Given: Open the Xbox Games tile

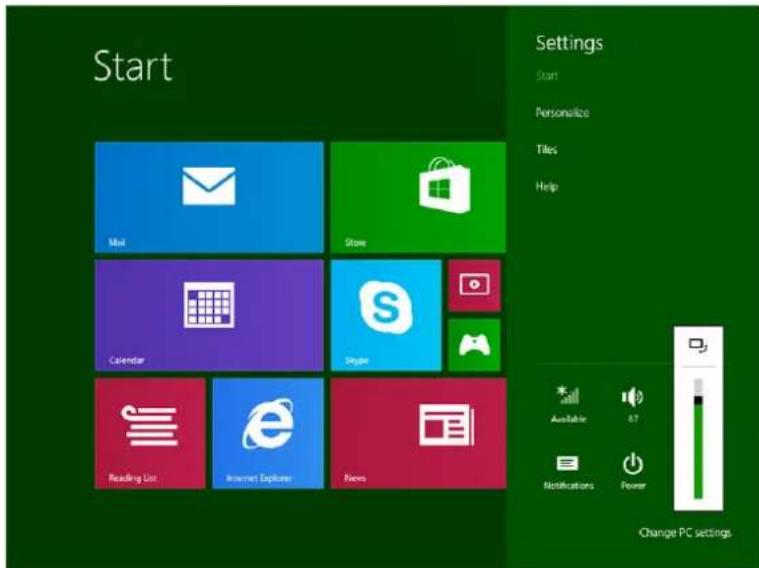Looking at the screenshot, I should [474, 345].
